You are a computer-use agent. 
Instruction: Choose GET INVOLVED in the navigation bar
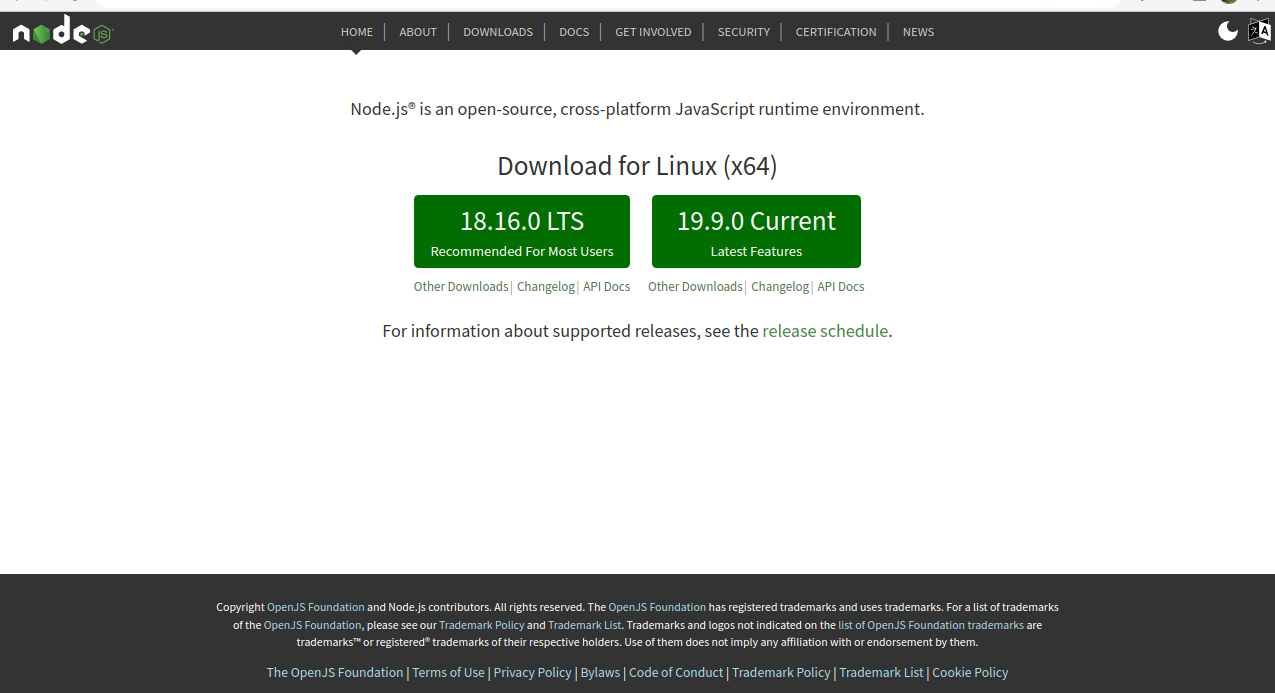pyautogui.click(x=653, y=32)
